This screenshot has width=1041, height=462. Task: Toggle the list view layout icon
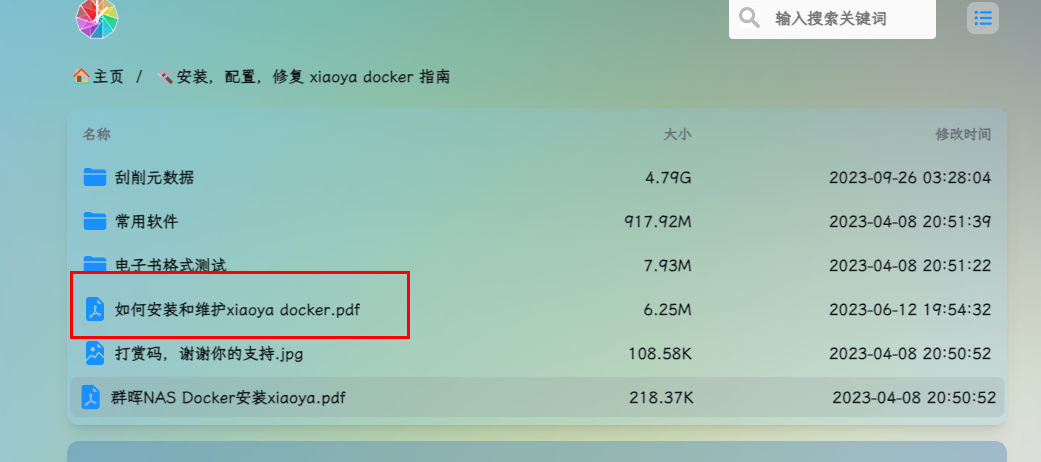pos(983,18)
